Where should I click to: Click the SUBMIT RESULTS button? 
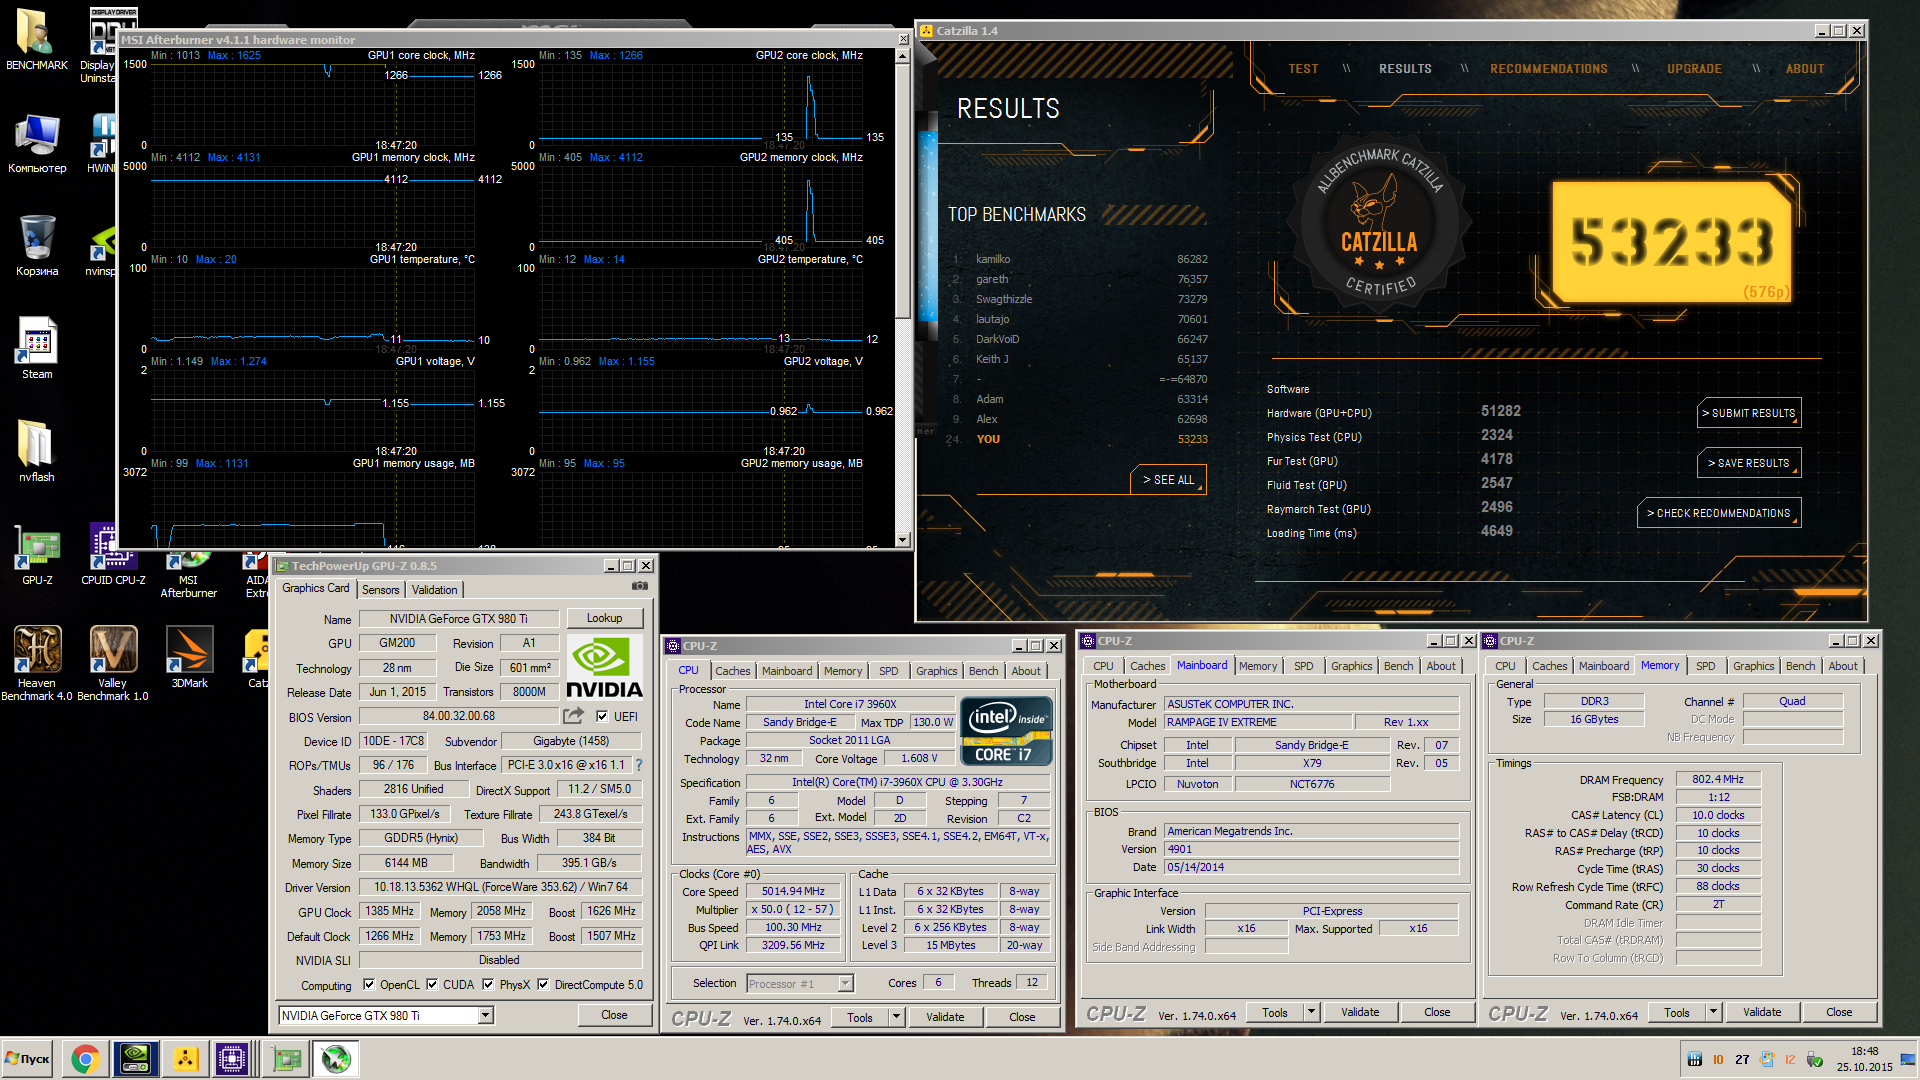(x=1748, y=413)
